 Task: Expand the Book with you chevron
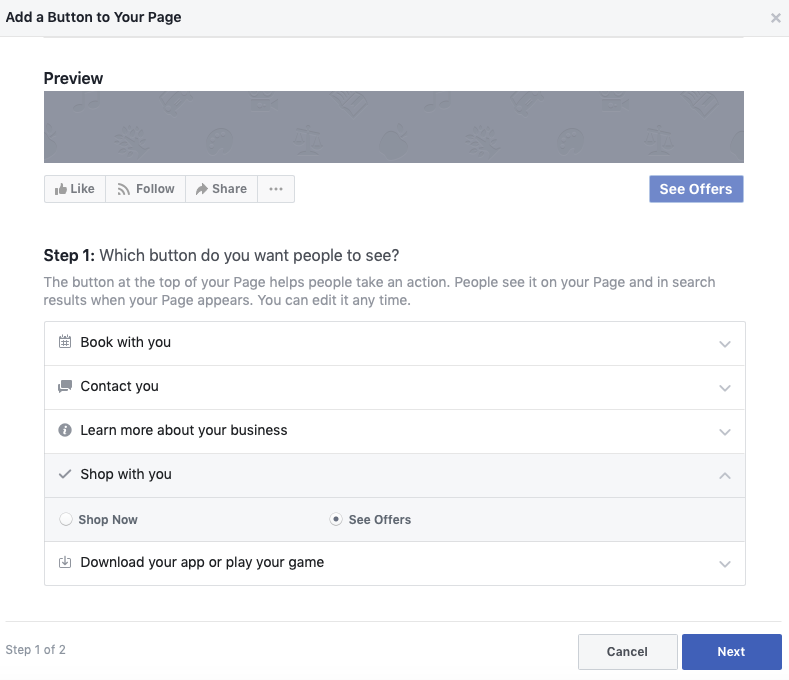[x=725, y=343]
